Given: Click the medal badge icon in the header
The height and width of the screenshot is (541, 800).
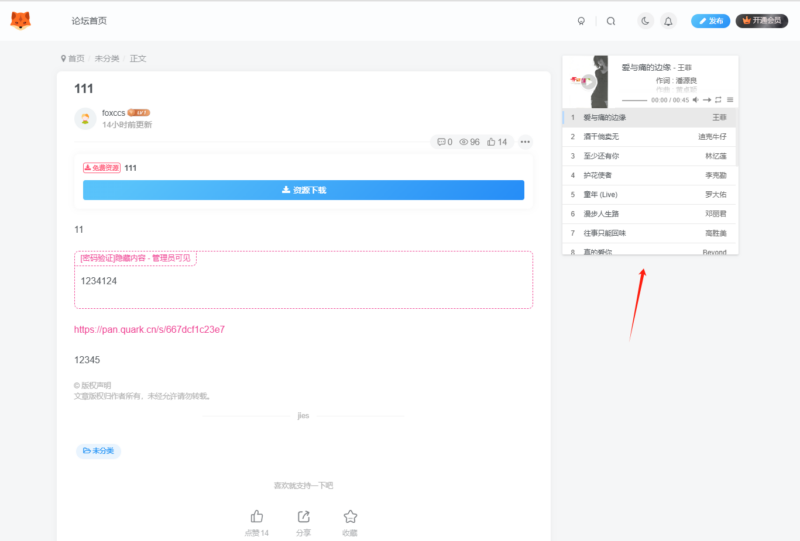Looking at the screenshot, I should 582,21.
